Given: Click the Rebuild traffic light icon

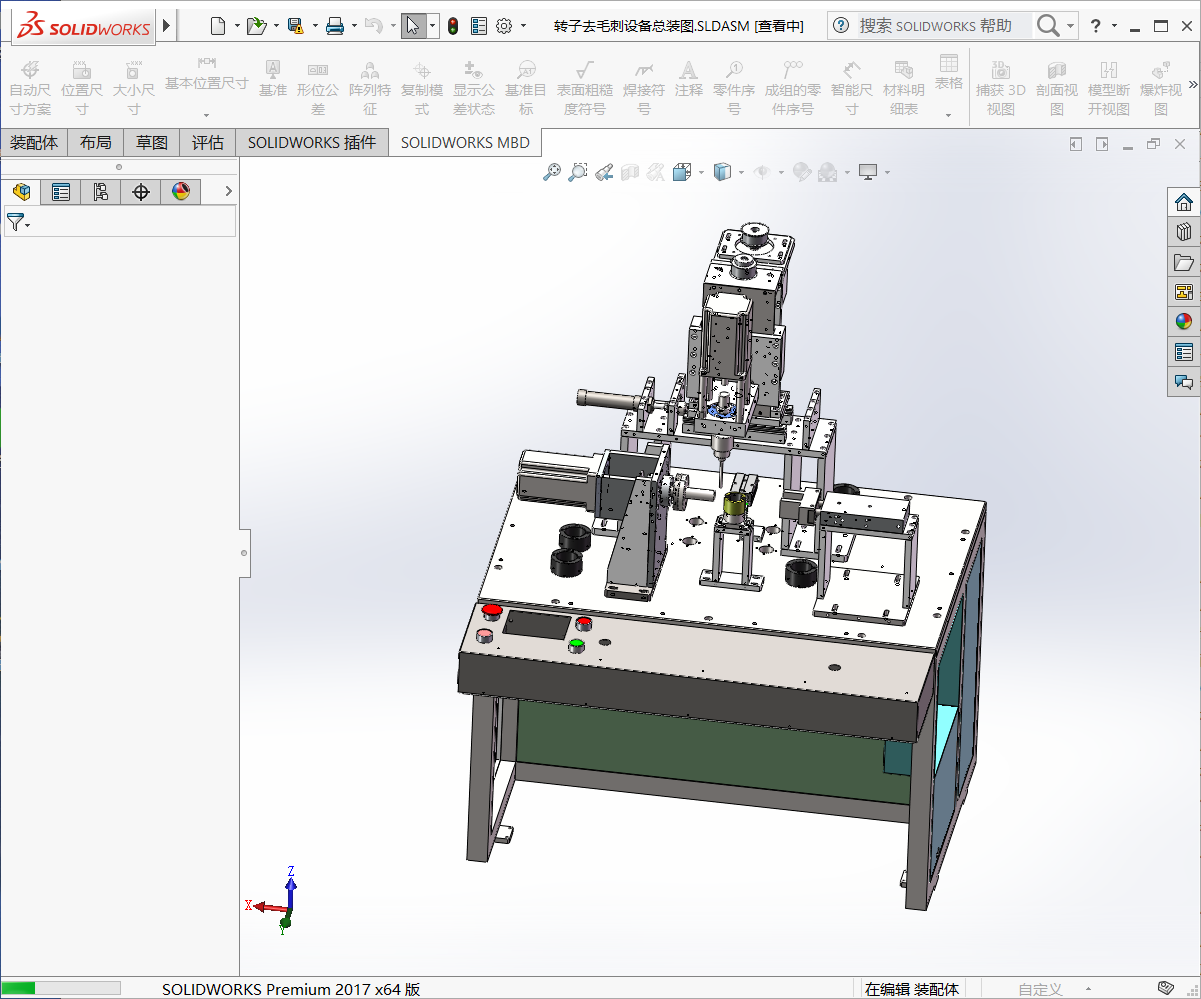Looking at the screenshot, I should [453, 26].
